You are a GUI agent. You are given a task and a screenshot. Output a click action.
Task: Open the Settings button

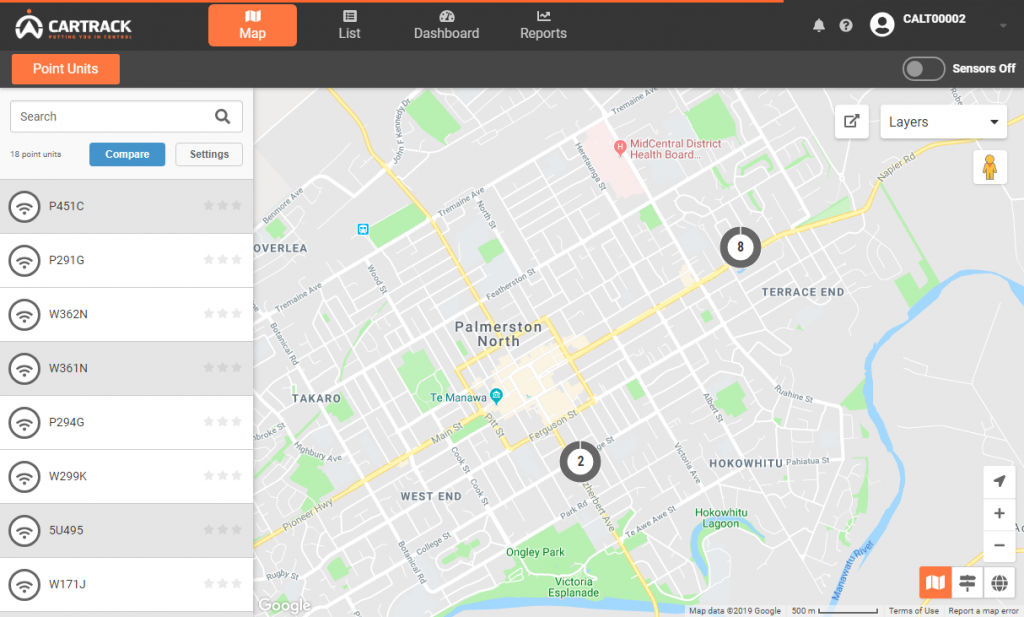[209, 154]
